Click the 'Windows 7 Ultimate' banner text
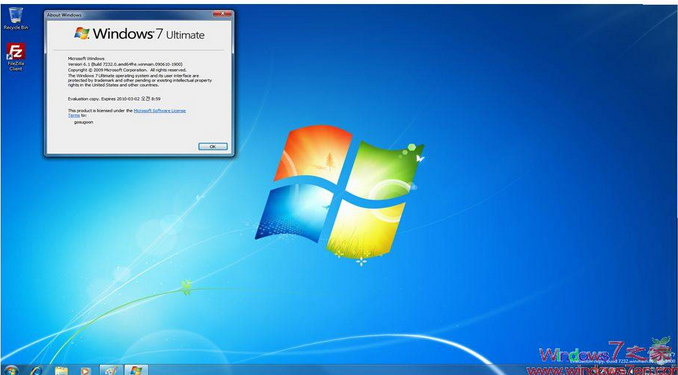The width and height of the screenshot is (678, 375). (148, 34)
